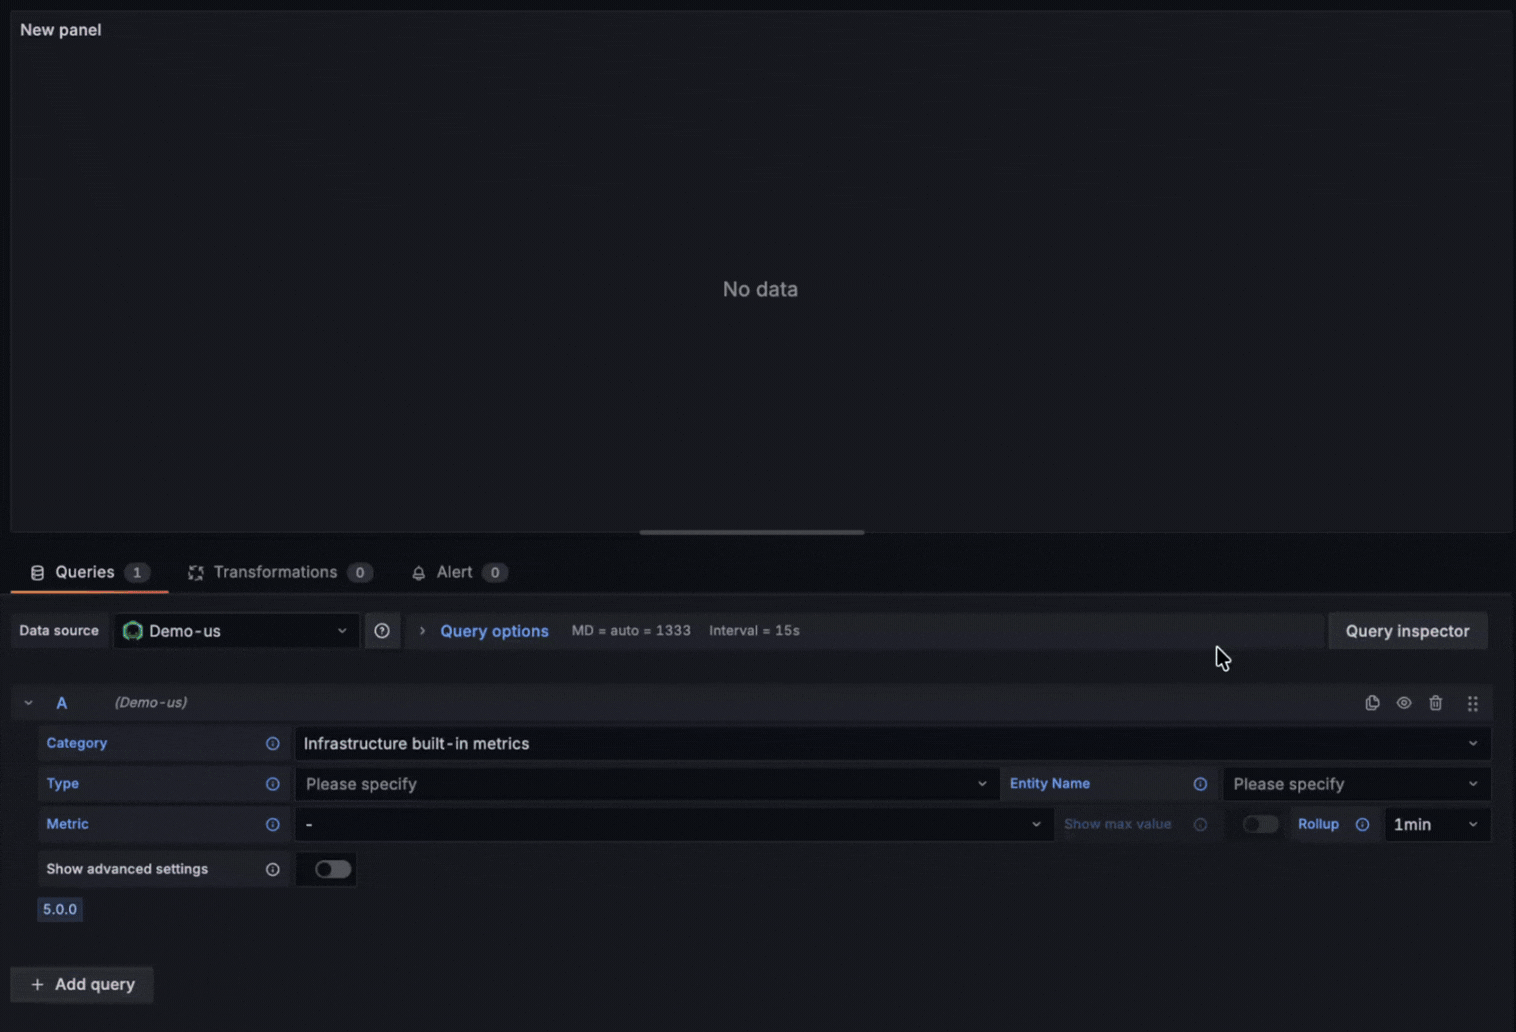The height and width of the screenshot is (1032, 1516).
Task: Show info tooltip for Rollup
Action: 1362,824
